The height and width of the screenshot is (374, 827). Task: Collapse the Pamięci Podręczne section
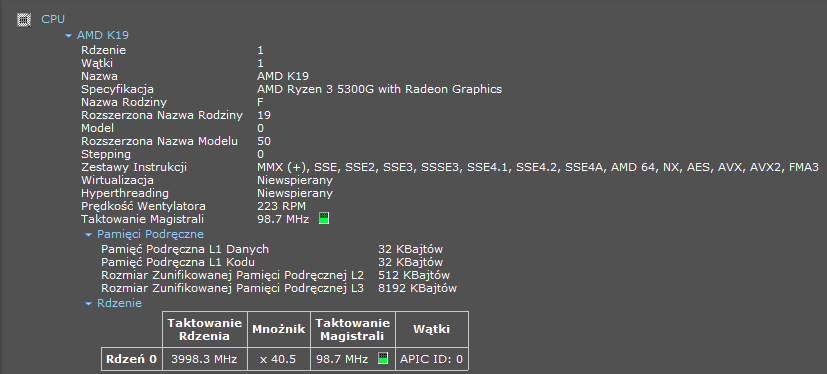point(89,234)
